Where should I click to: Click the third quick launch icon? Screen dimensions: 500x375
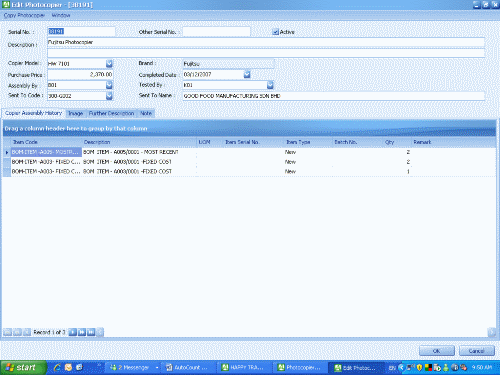(79, 367)
